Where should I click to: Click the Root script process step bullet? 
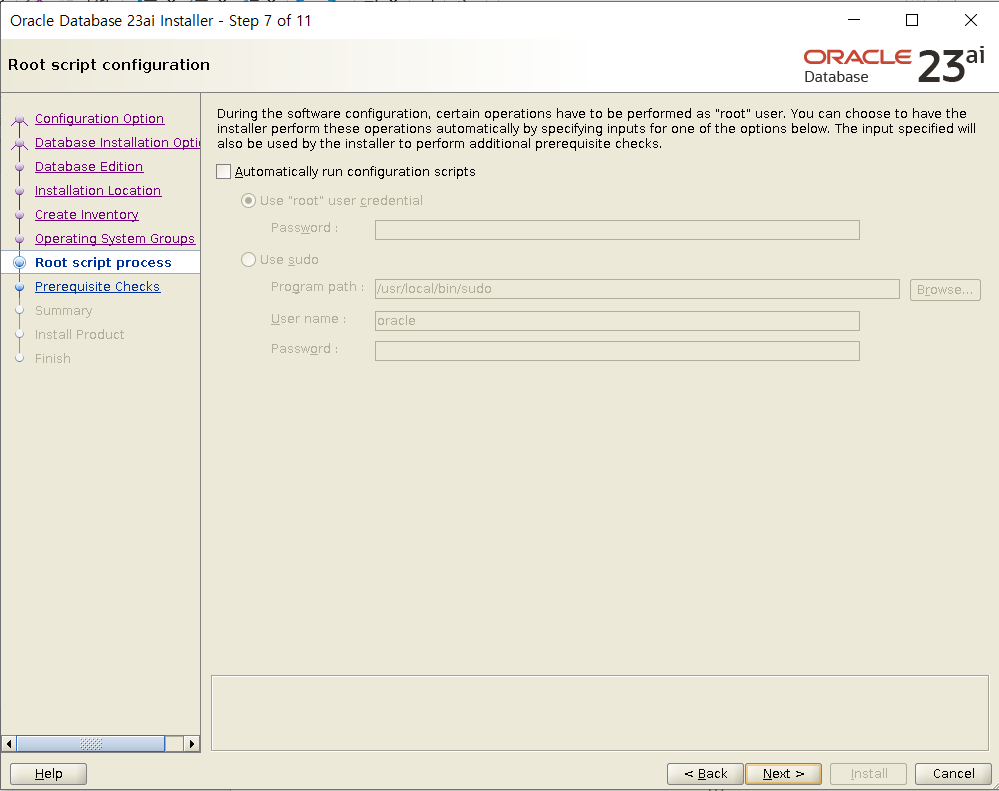coord(20,262)
